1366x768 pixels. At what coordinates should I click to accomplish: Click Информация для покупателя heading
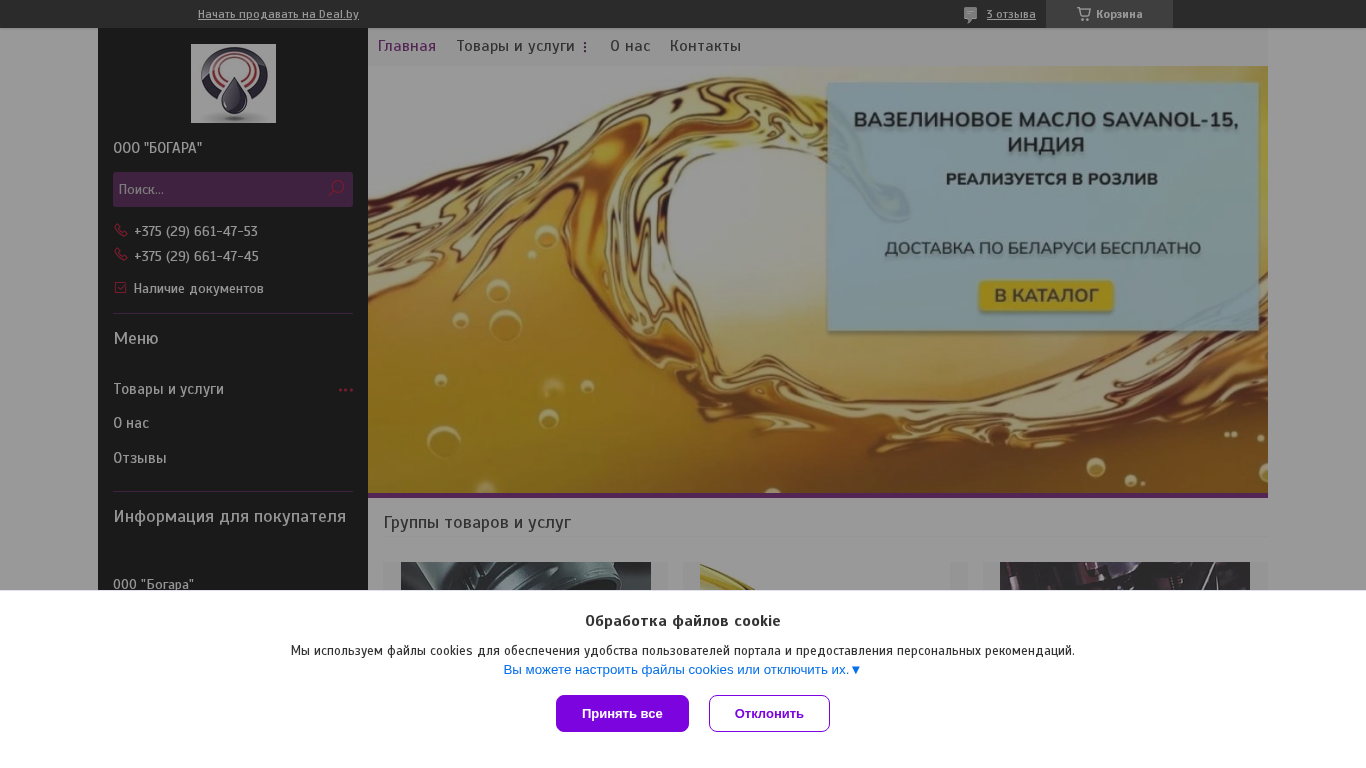[230, 516]
